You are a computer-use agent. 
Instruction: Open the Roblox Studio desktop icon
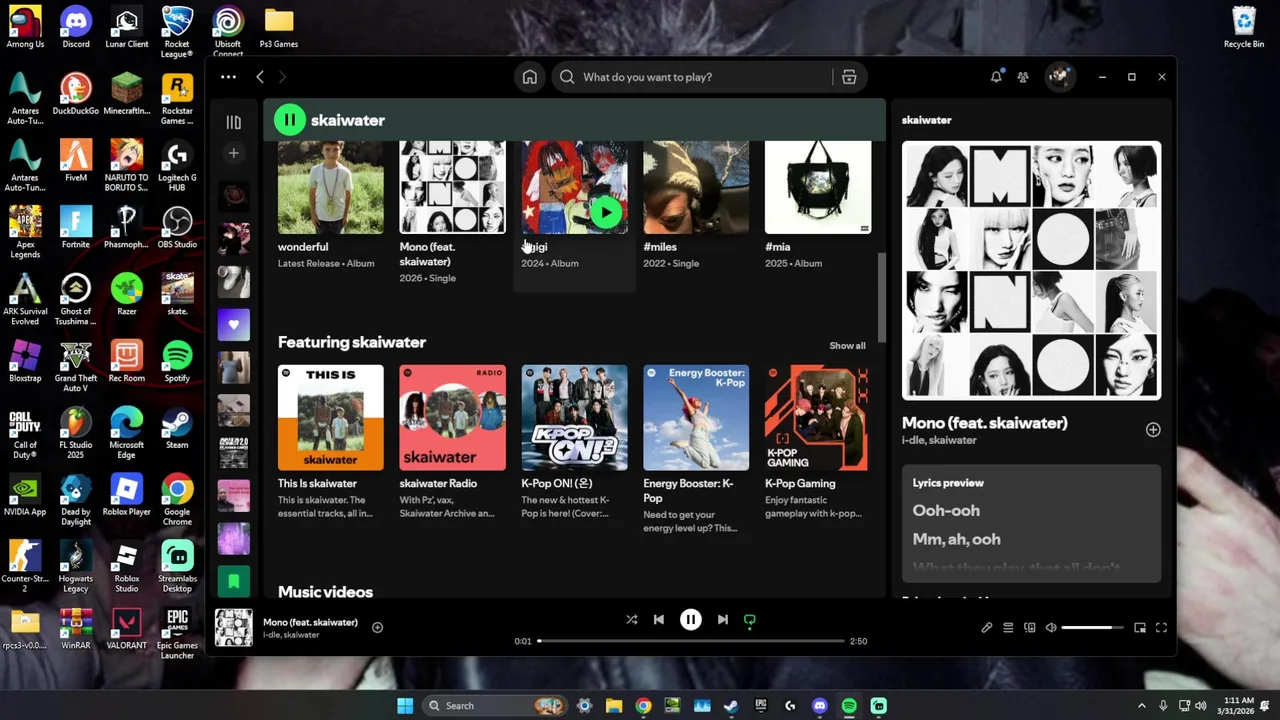pos(127,566)
